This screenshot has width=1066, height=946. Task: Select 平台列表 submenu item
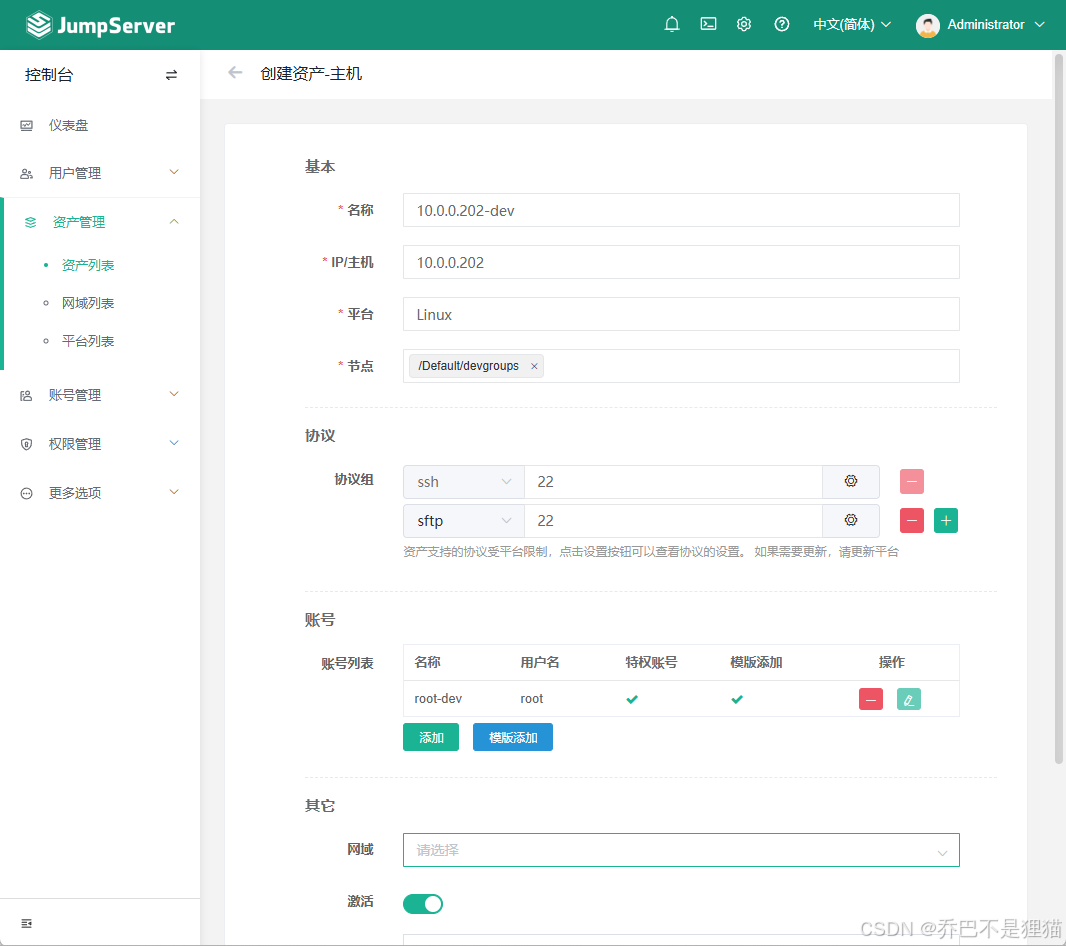[x=88, y=341]
